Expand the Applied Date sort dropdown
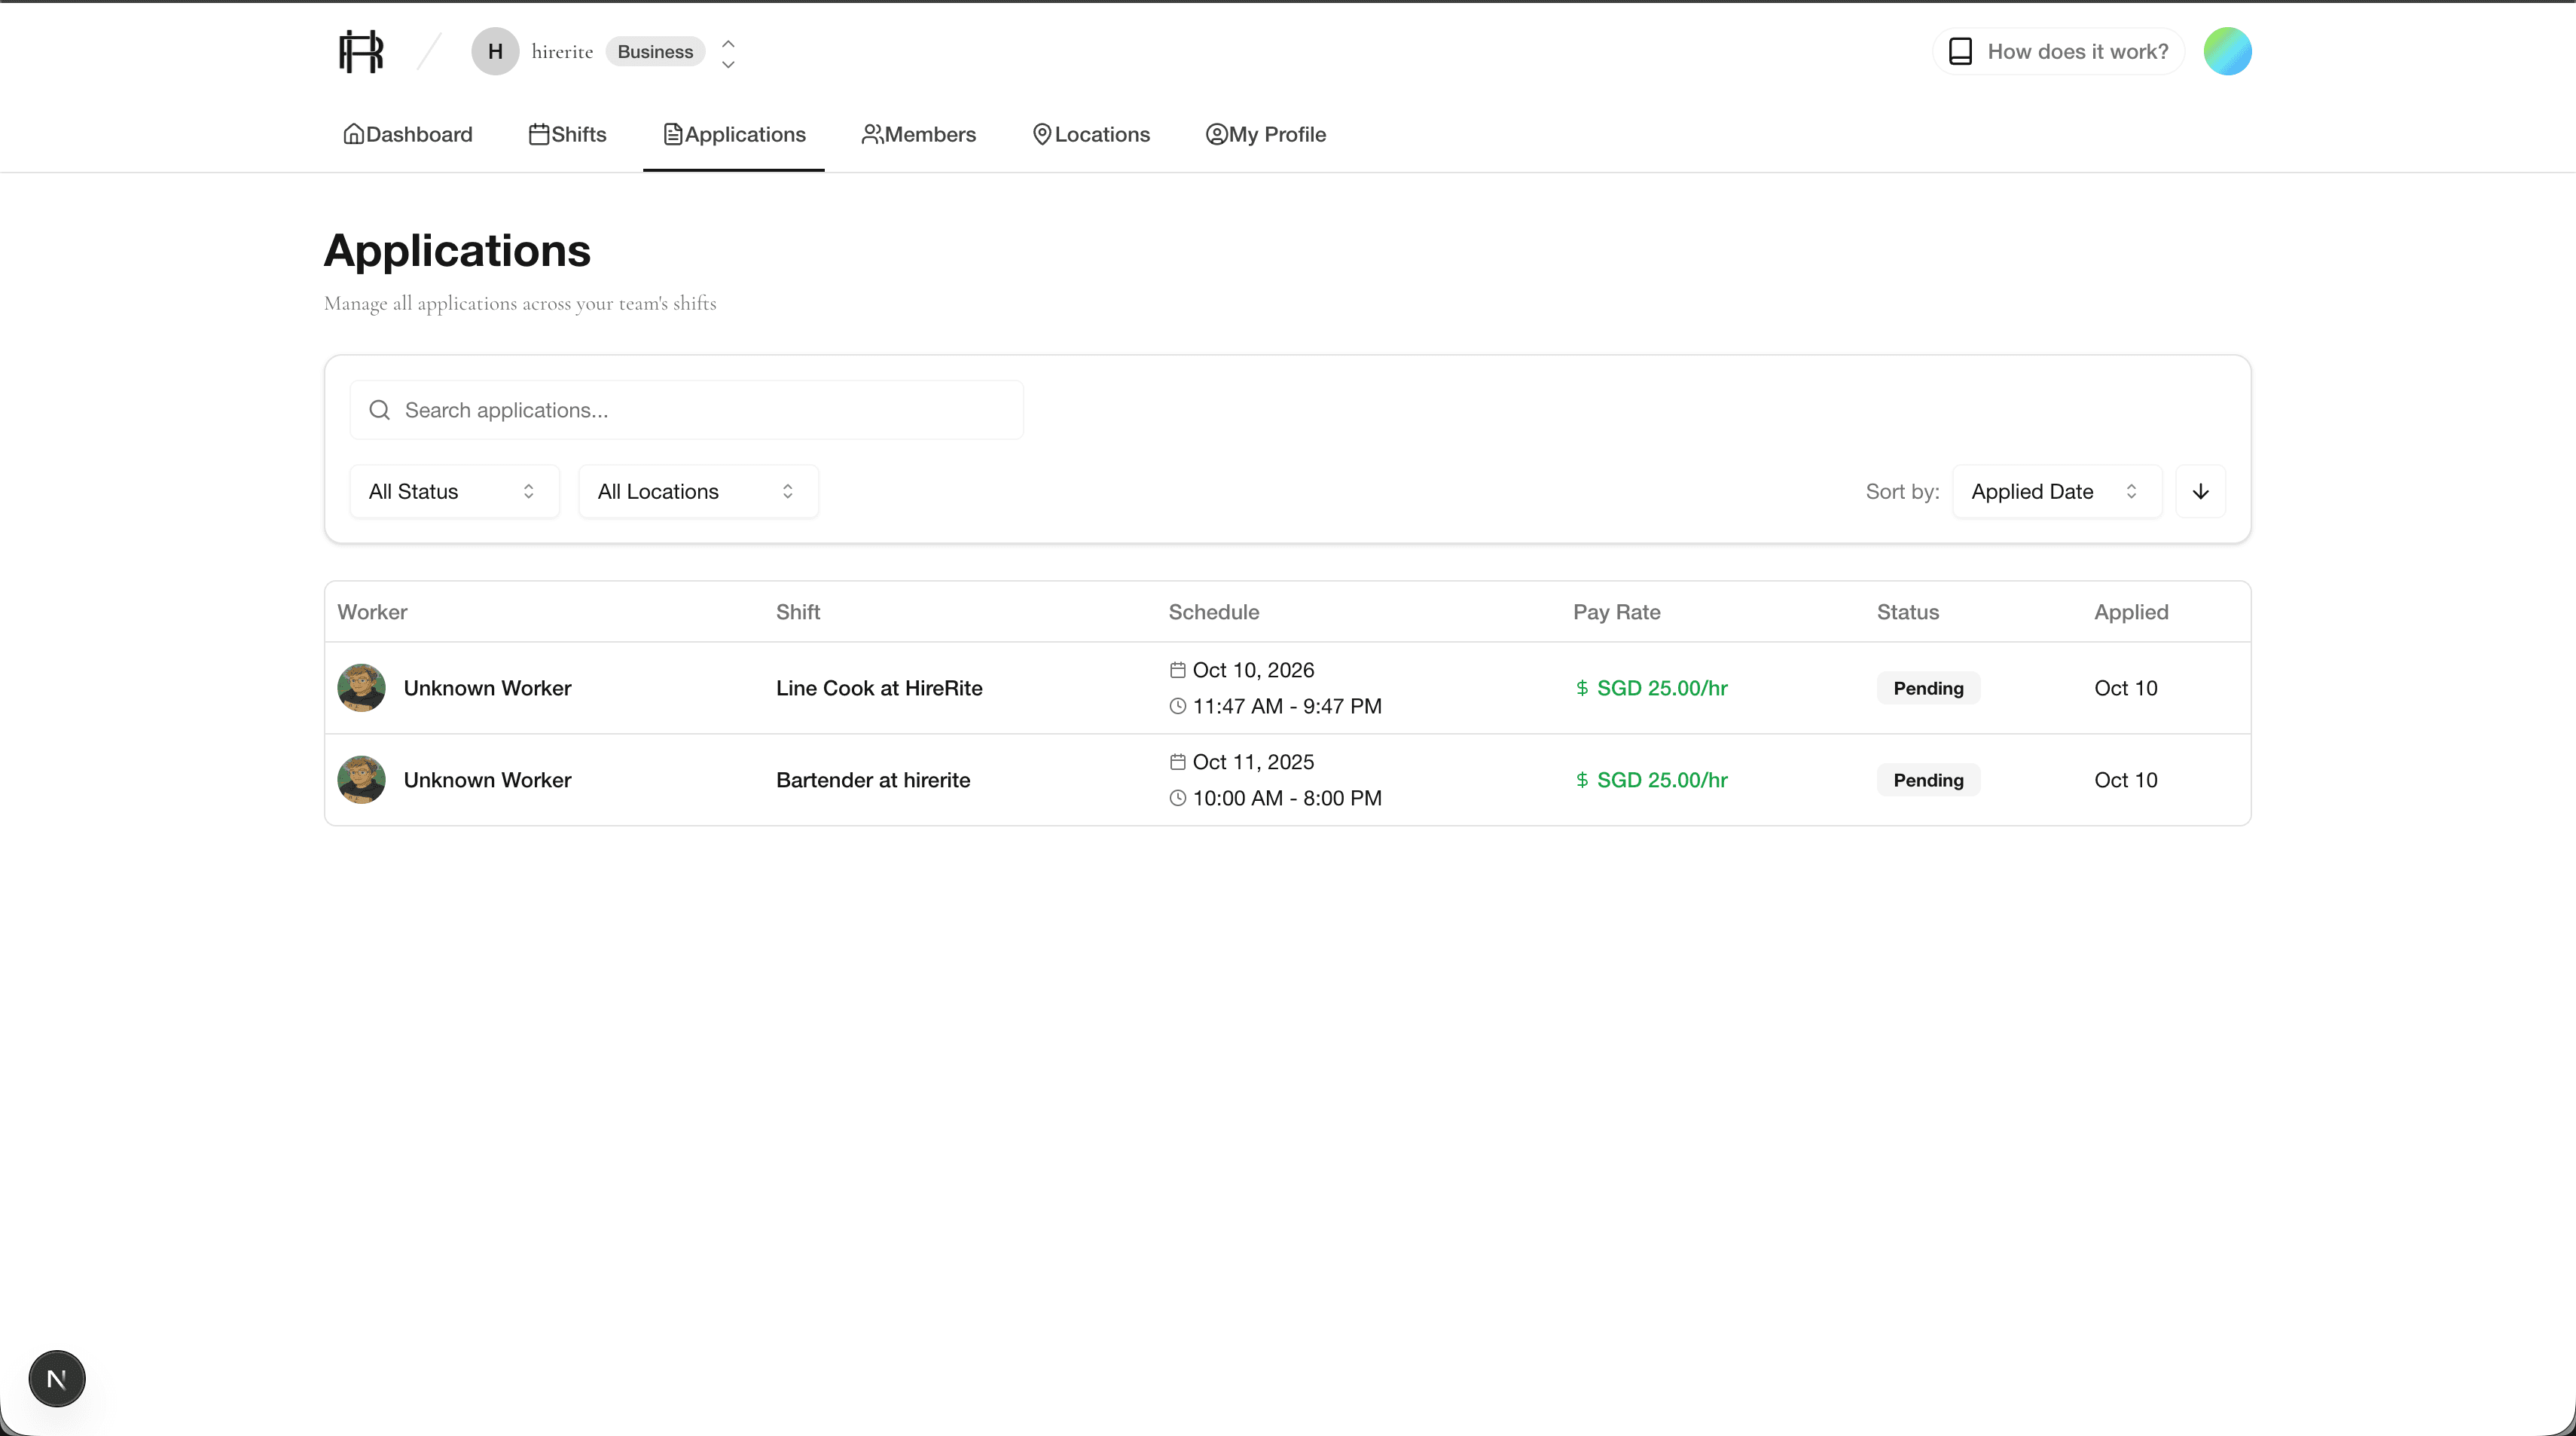 (x=2055, y=491)
